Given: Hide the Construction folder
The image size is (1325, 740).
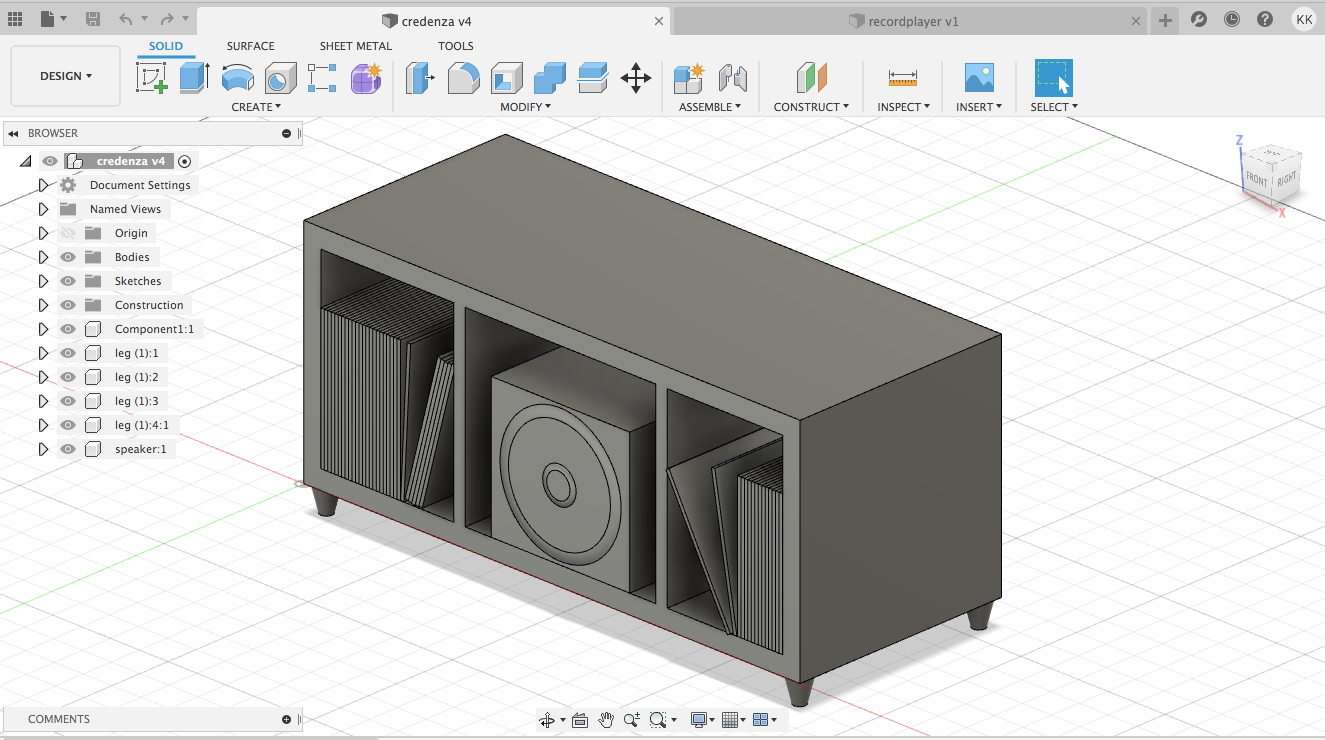Looking at the screenshot, I should pyautogui.click(x=68, y=305).
